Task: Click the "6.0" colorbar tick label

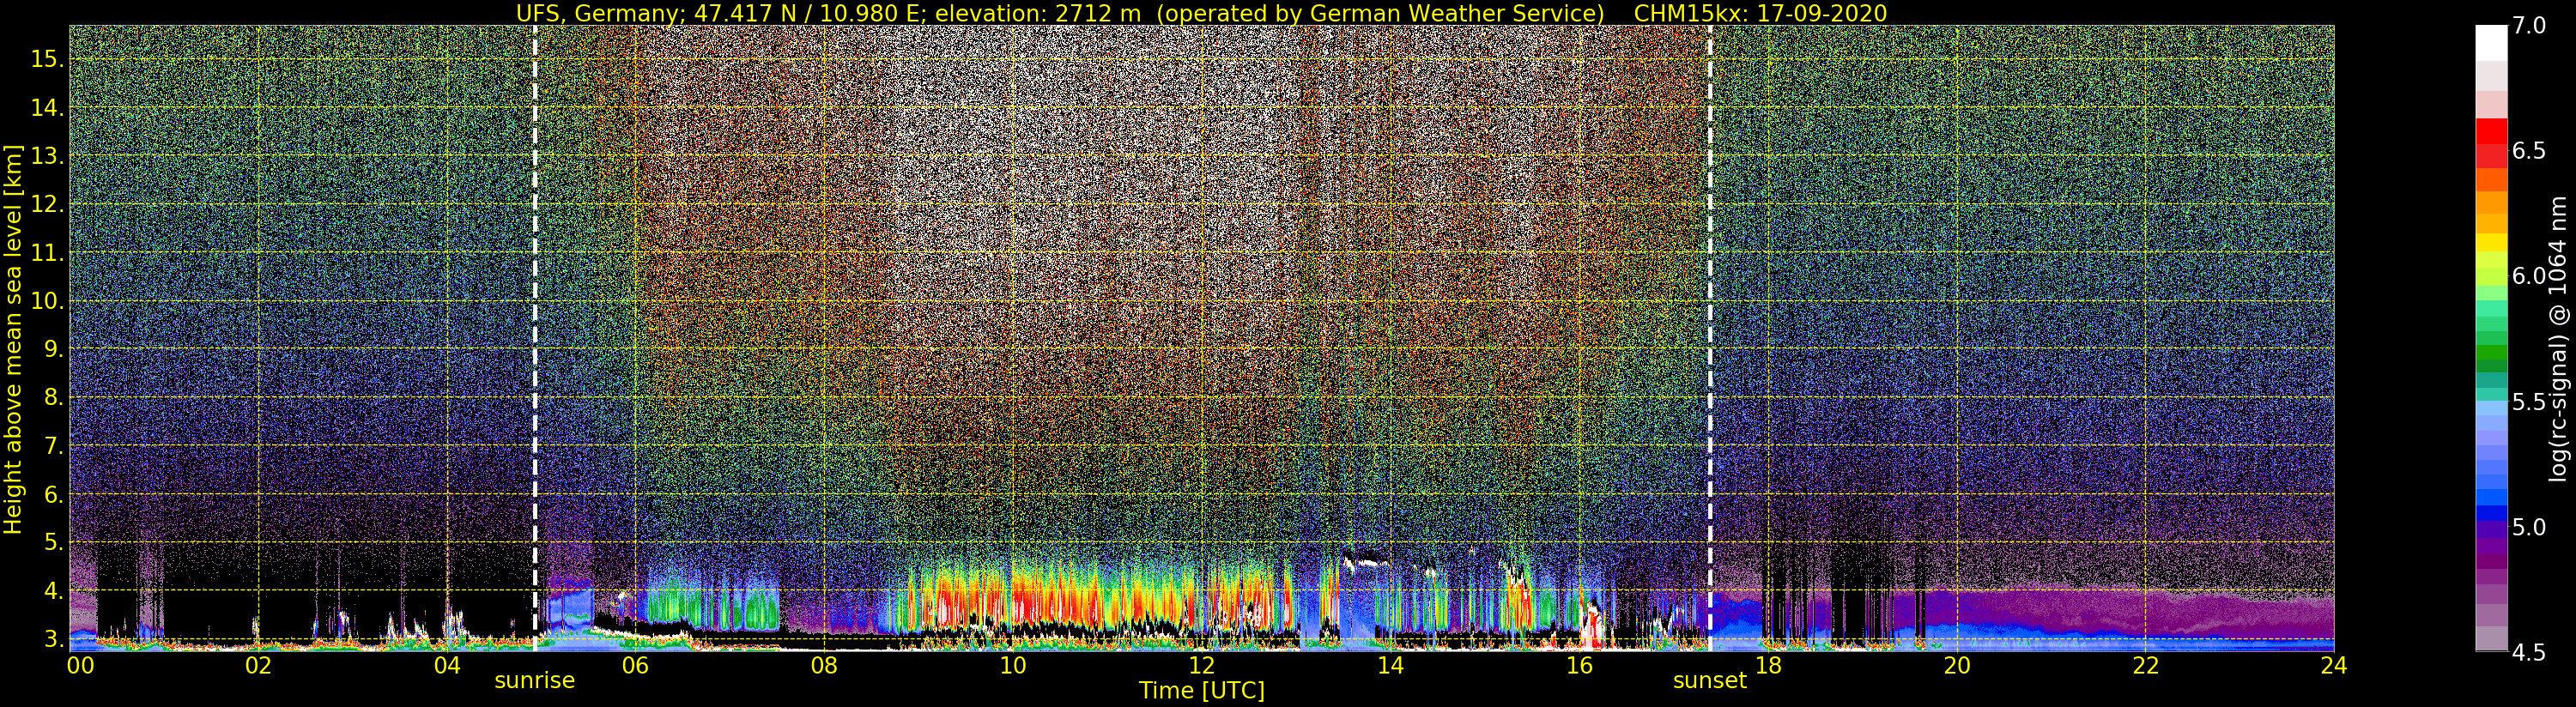Action: [x=2529, y=276]
